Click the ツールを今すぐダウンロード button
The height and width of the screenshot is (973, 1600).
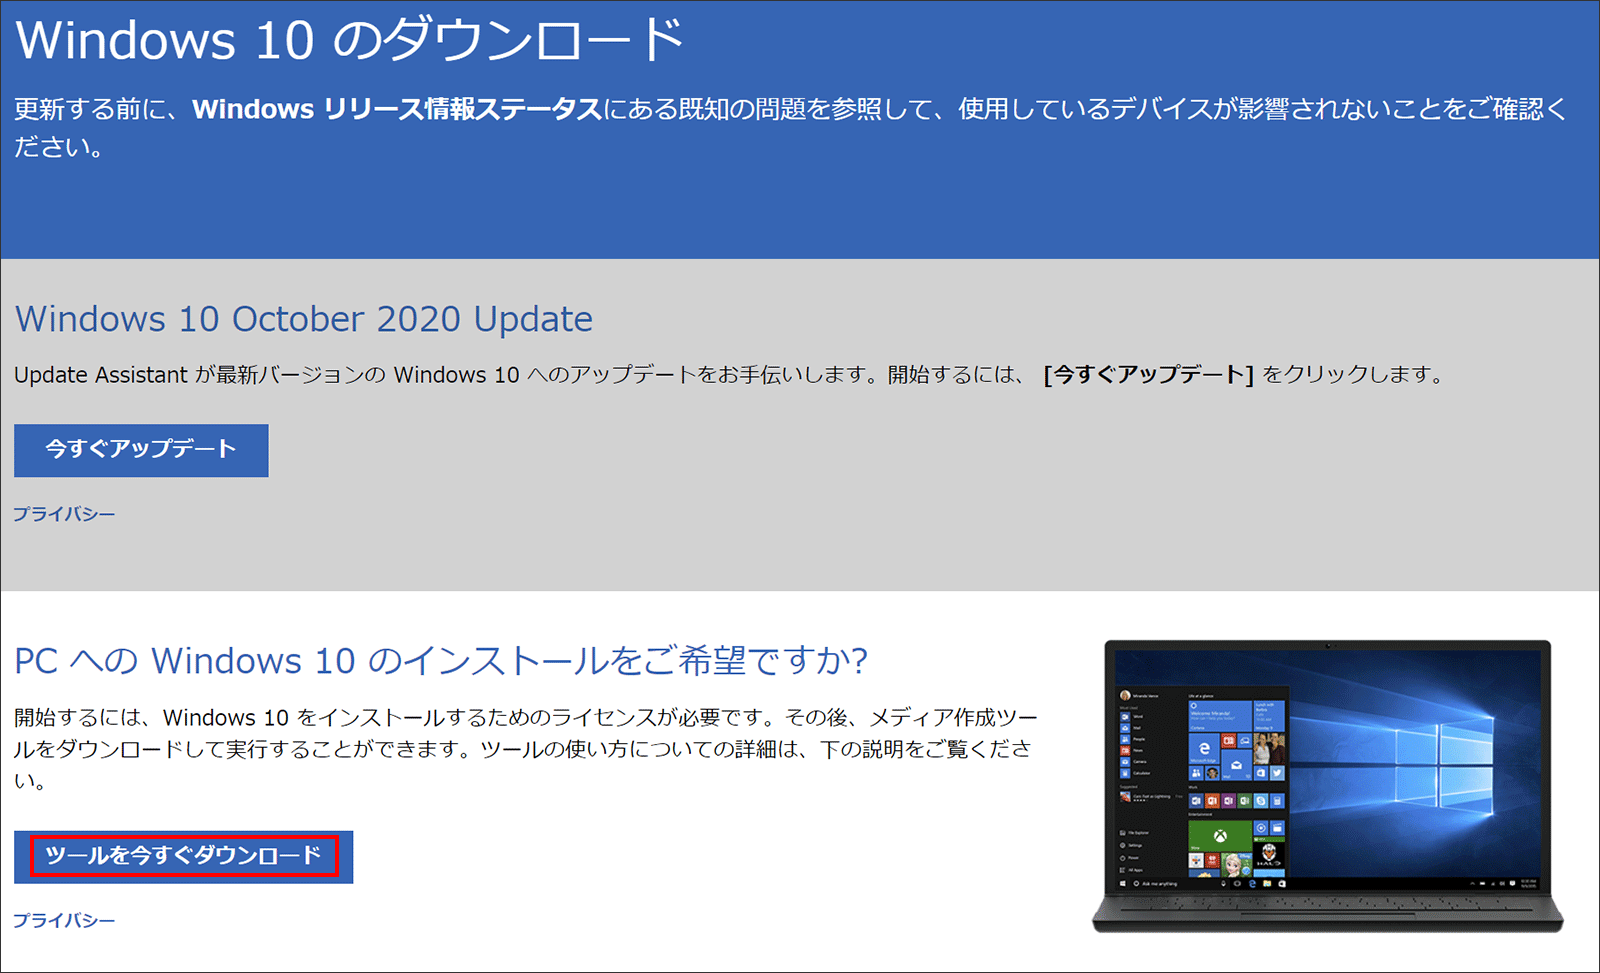pos(183,857)
